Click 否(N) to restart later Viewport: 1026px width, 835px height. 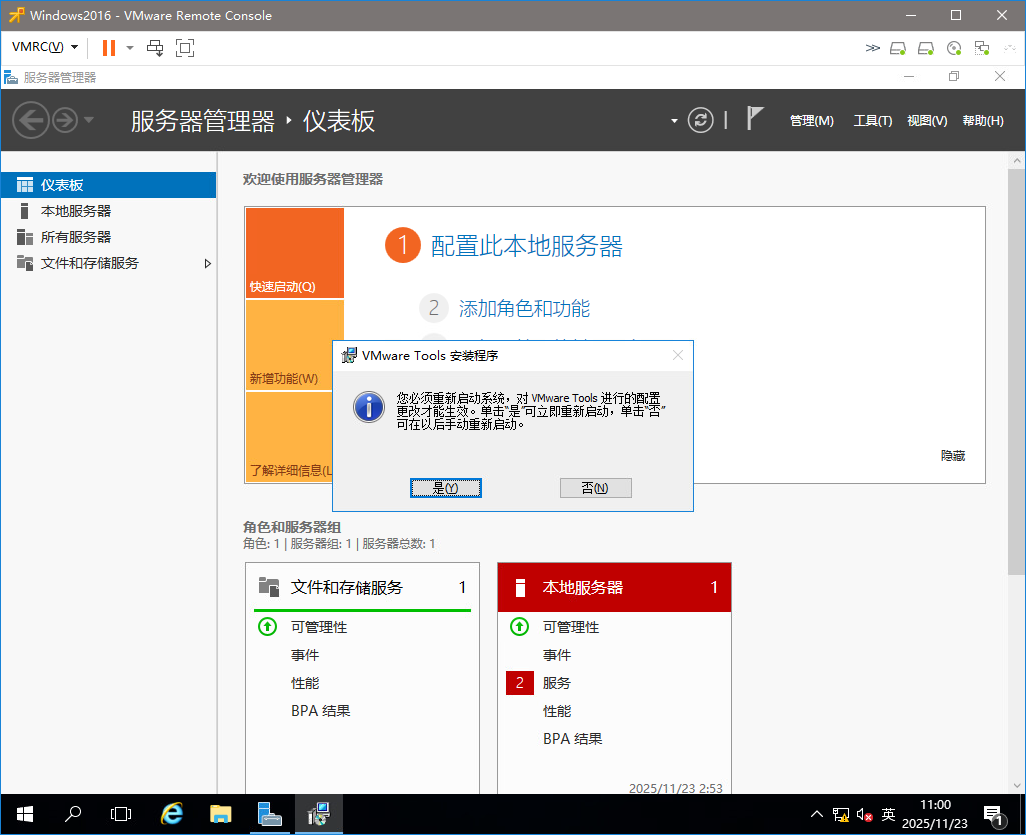tap(595, 488)
